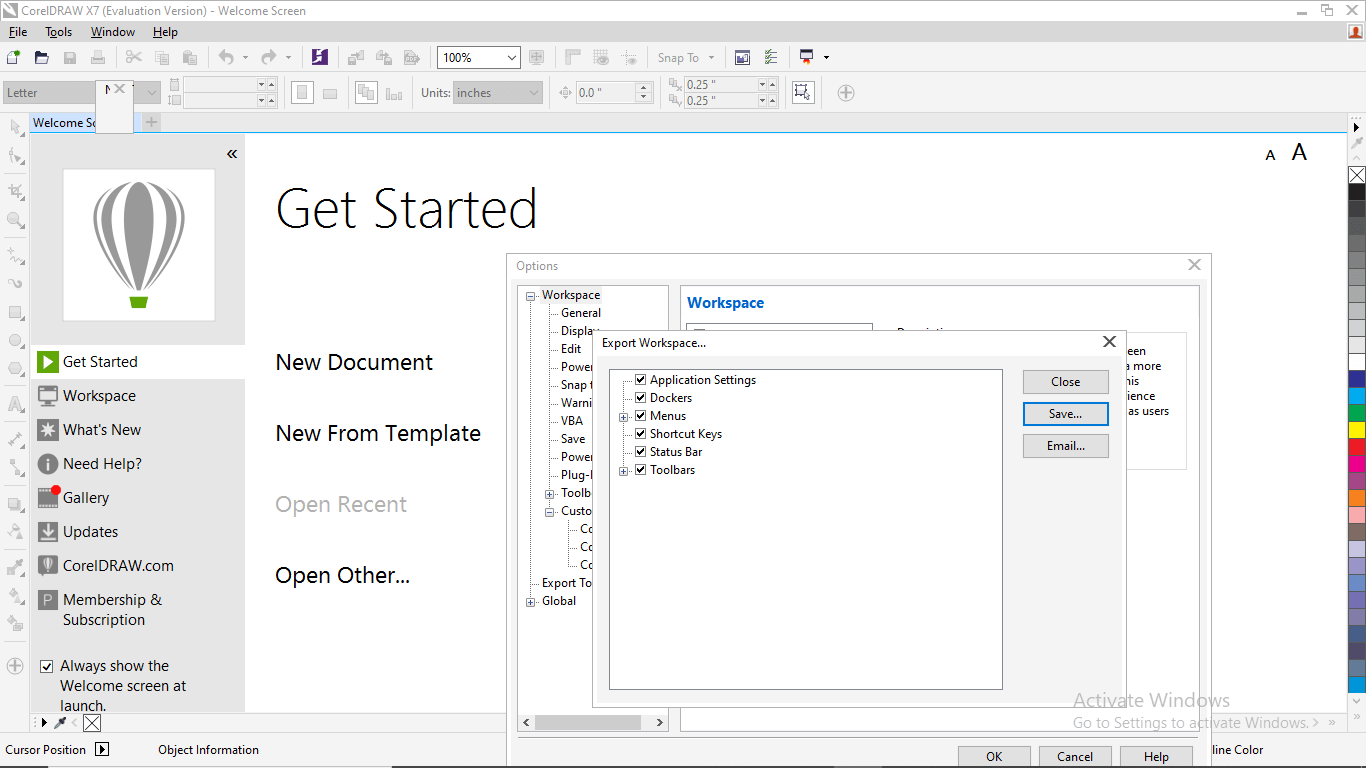Select the Ellipse tool in the toolbox

coord(15,340)
